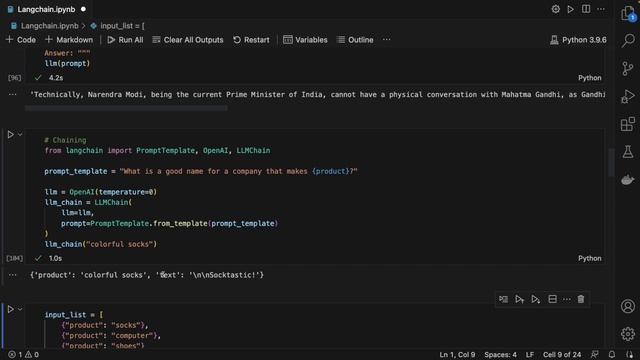
Task: Open the Source Control icon
Action: (628, 68)
